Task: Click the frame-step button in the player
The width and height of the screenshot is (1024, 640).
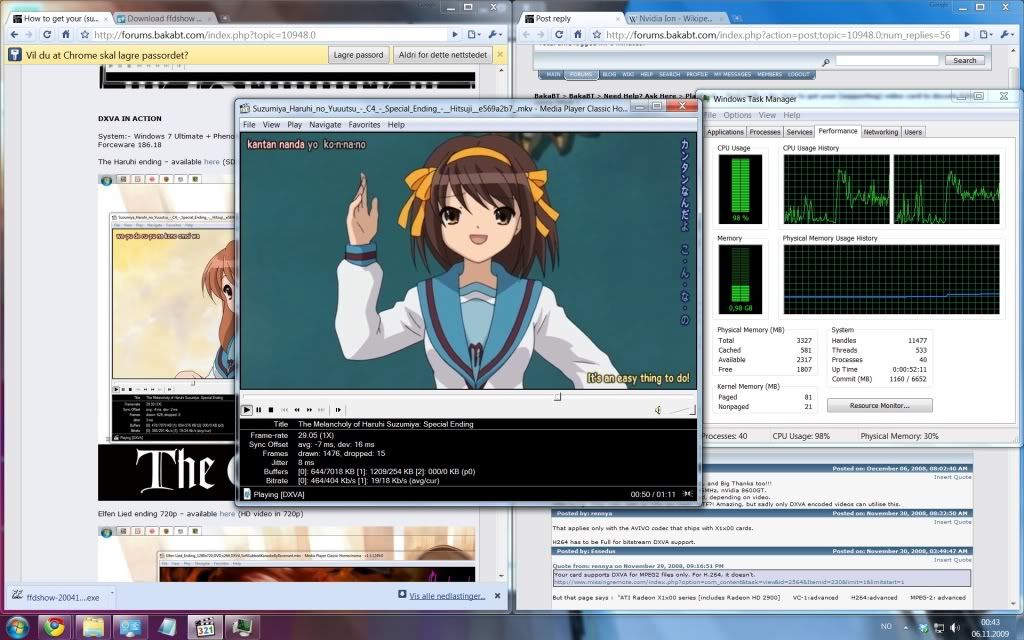Action: coord(339,409)
